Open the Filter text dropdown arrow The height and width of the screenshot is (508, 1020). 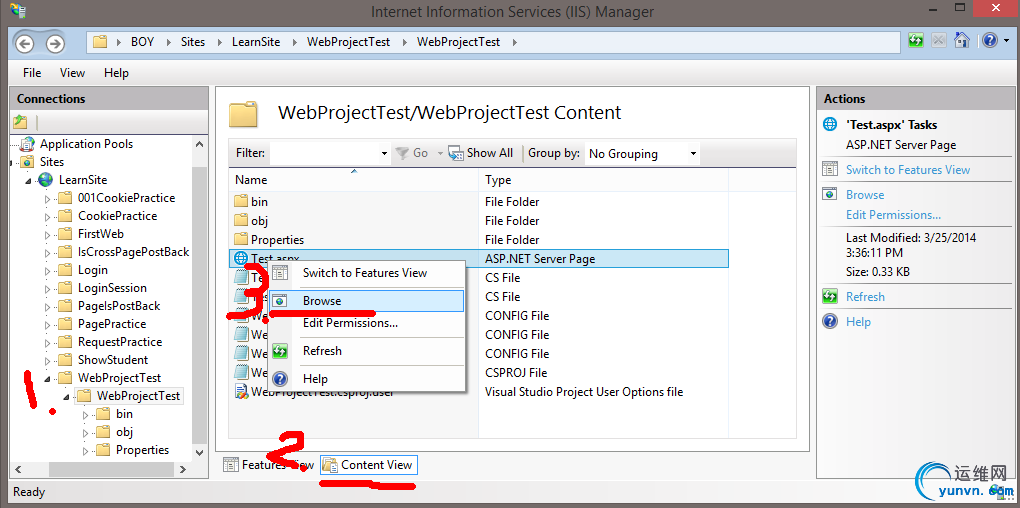[x=384, y=154]
